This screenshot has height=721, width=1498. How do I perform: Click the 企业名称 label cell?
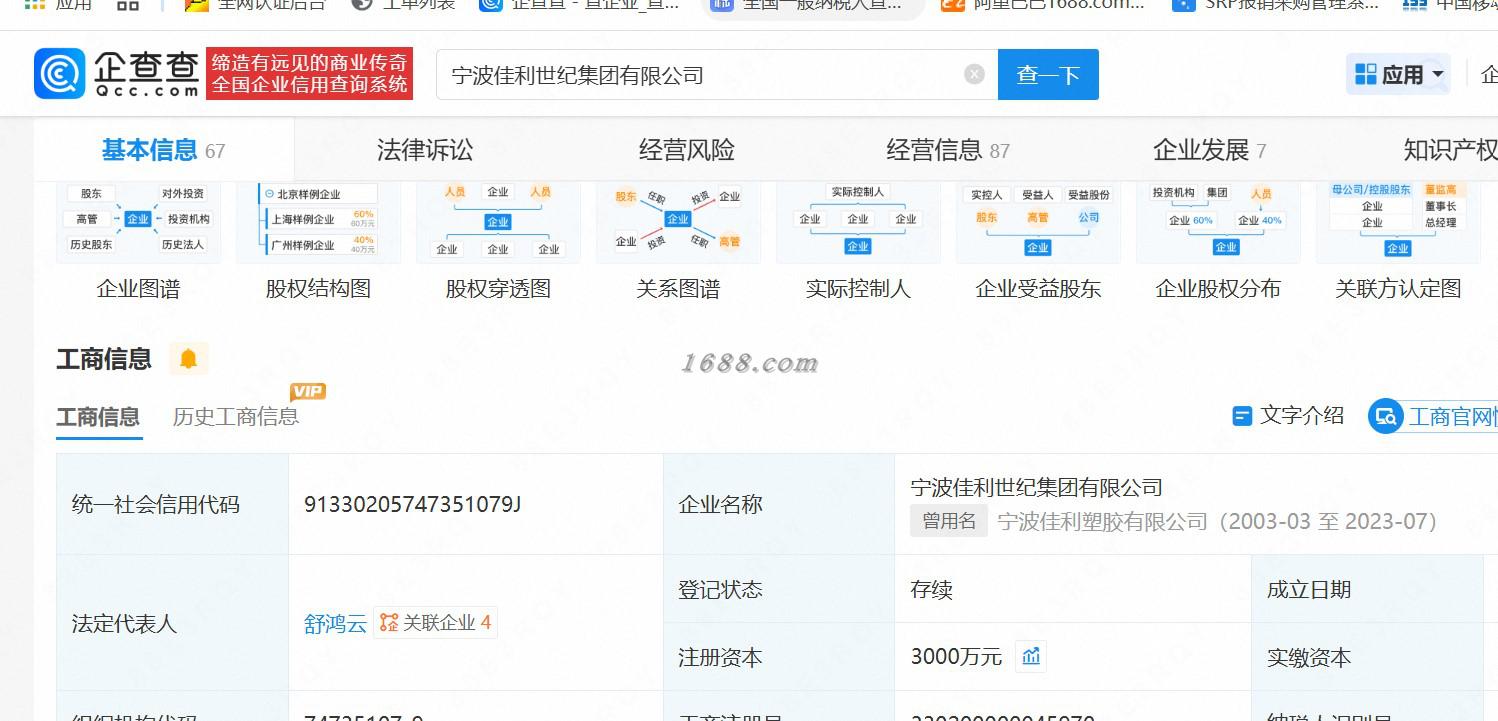pyautogui.click(x=779, y=505)
